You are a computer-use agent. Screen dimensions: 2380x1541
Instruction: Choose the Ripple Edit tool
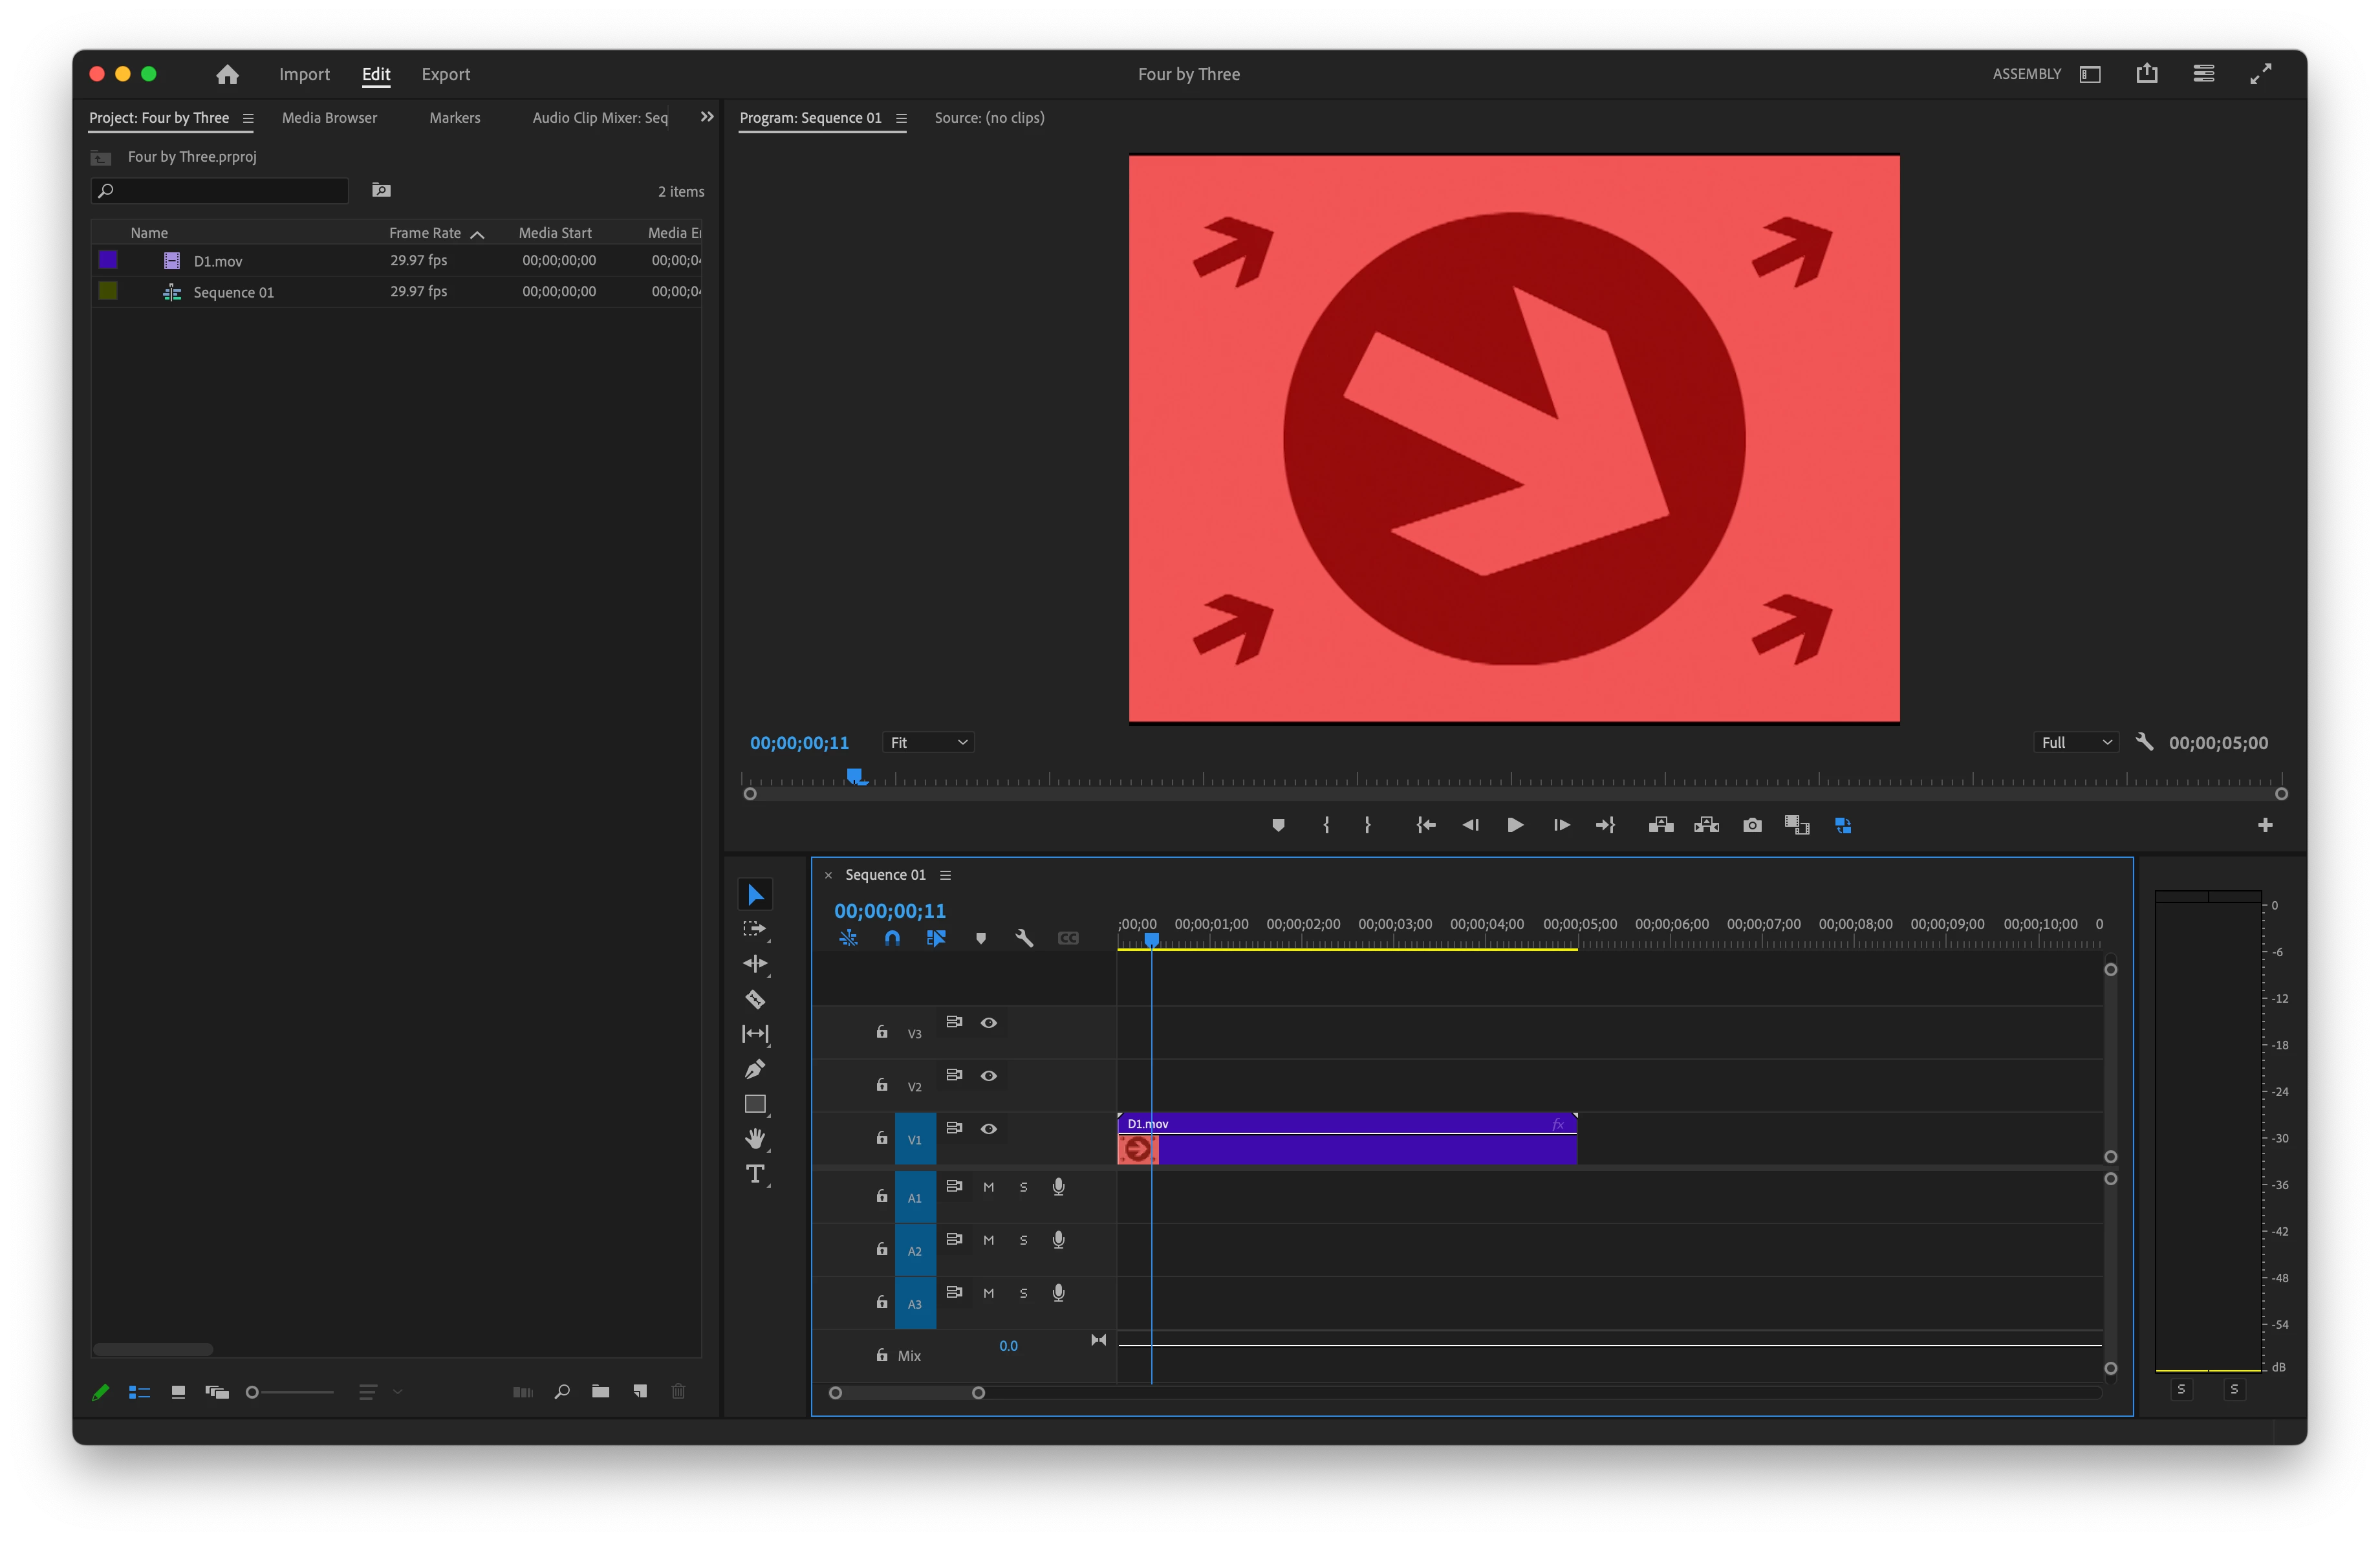click(755, 964)
